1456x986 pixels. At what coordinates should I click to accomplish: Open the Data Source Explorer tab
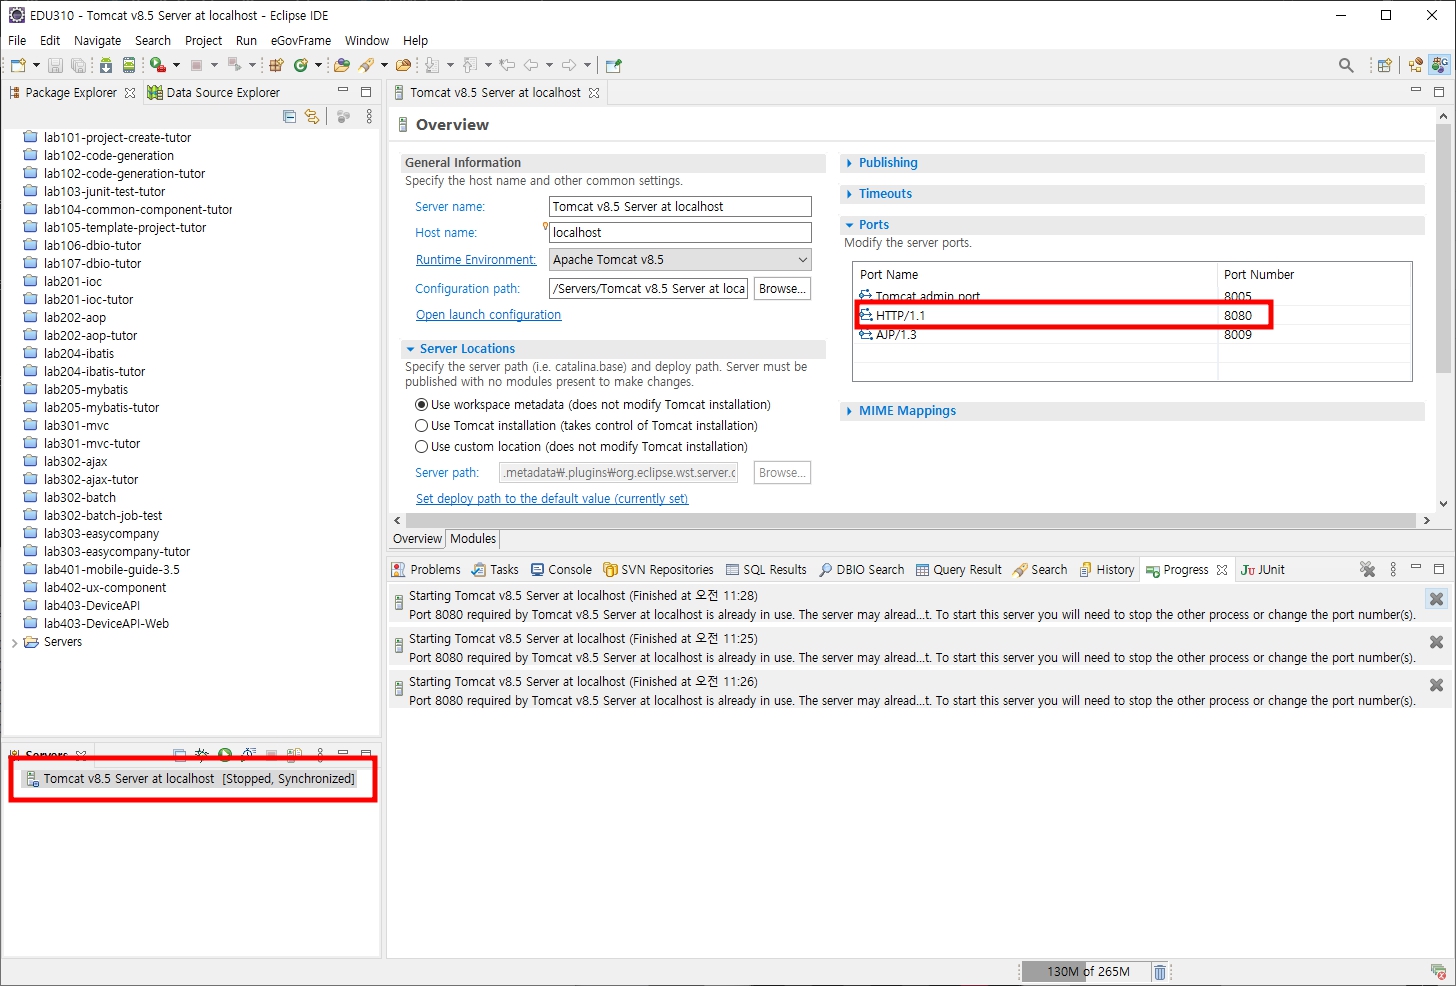213,92
